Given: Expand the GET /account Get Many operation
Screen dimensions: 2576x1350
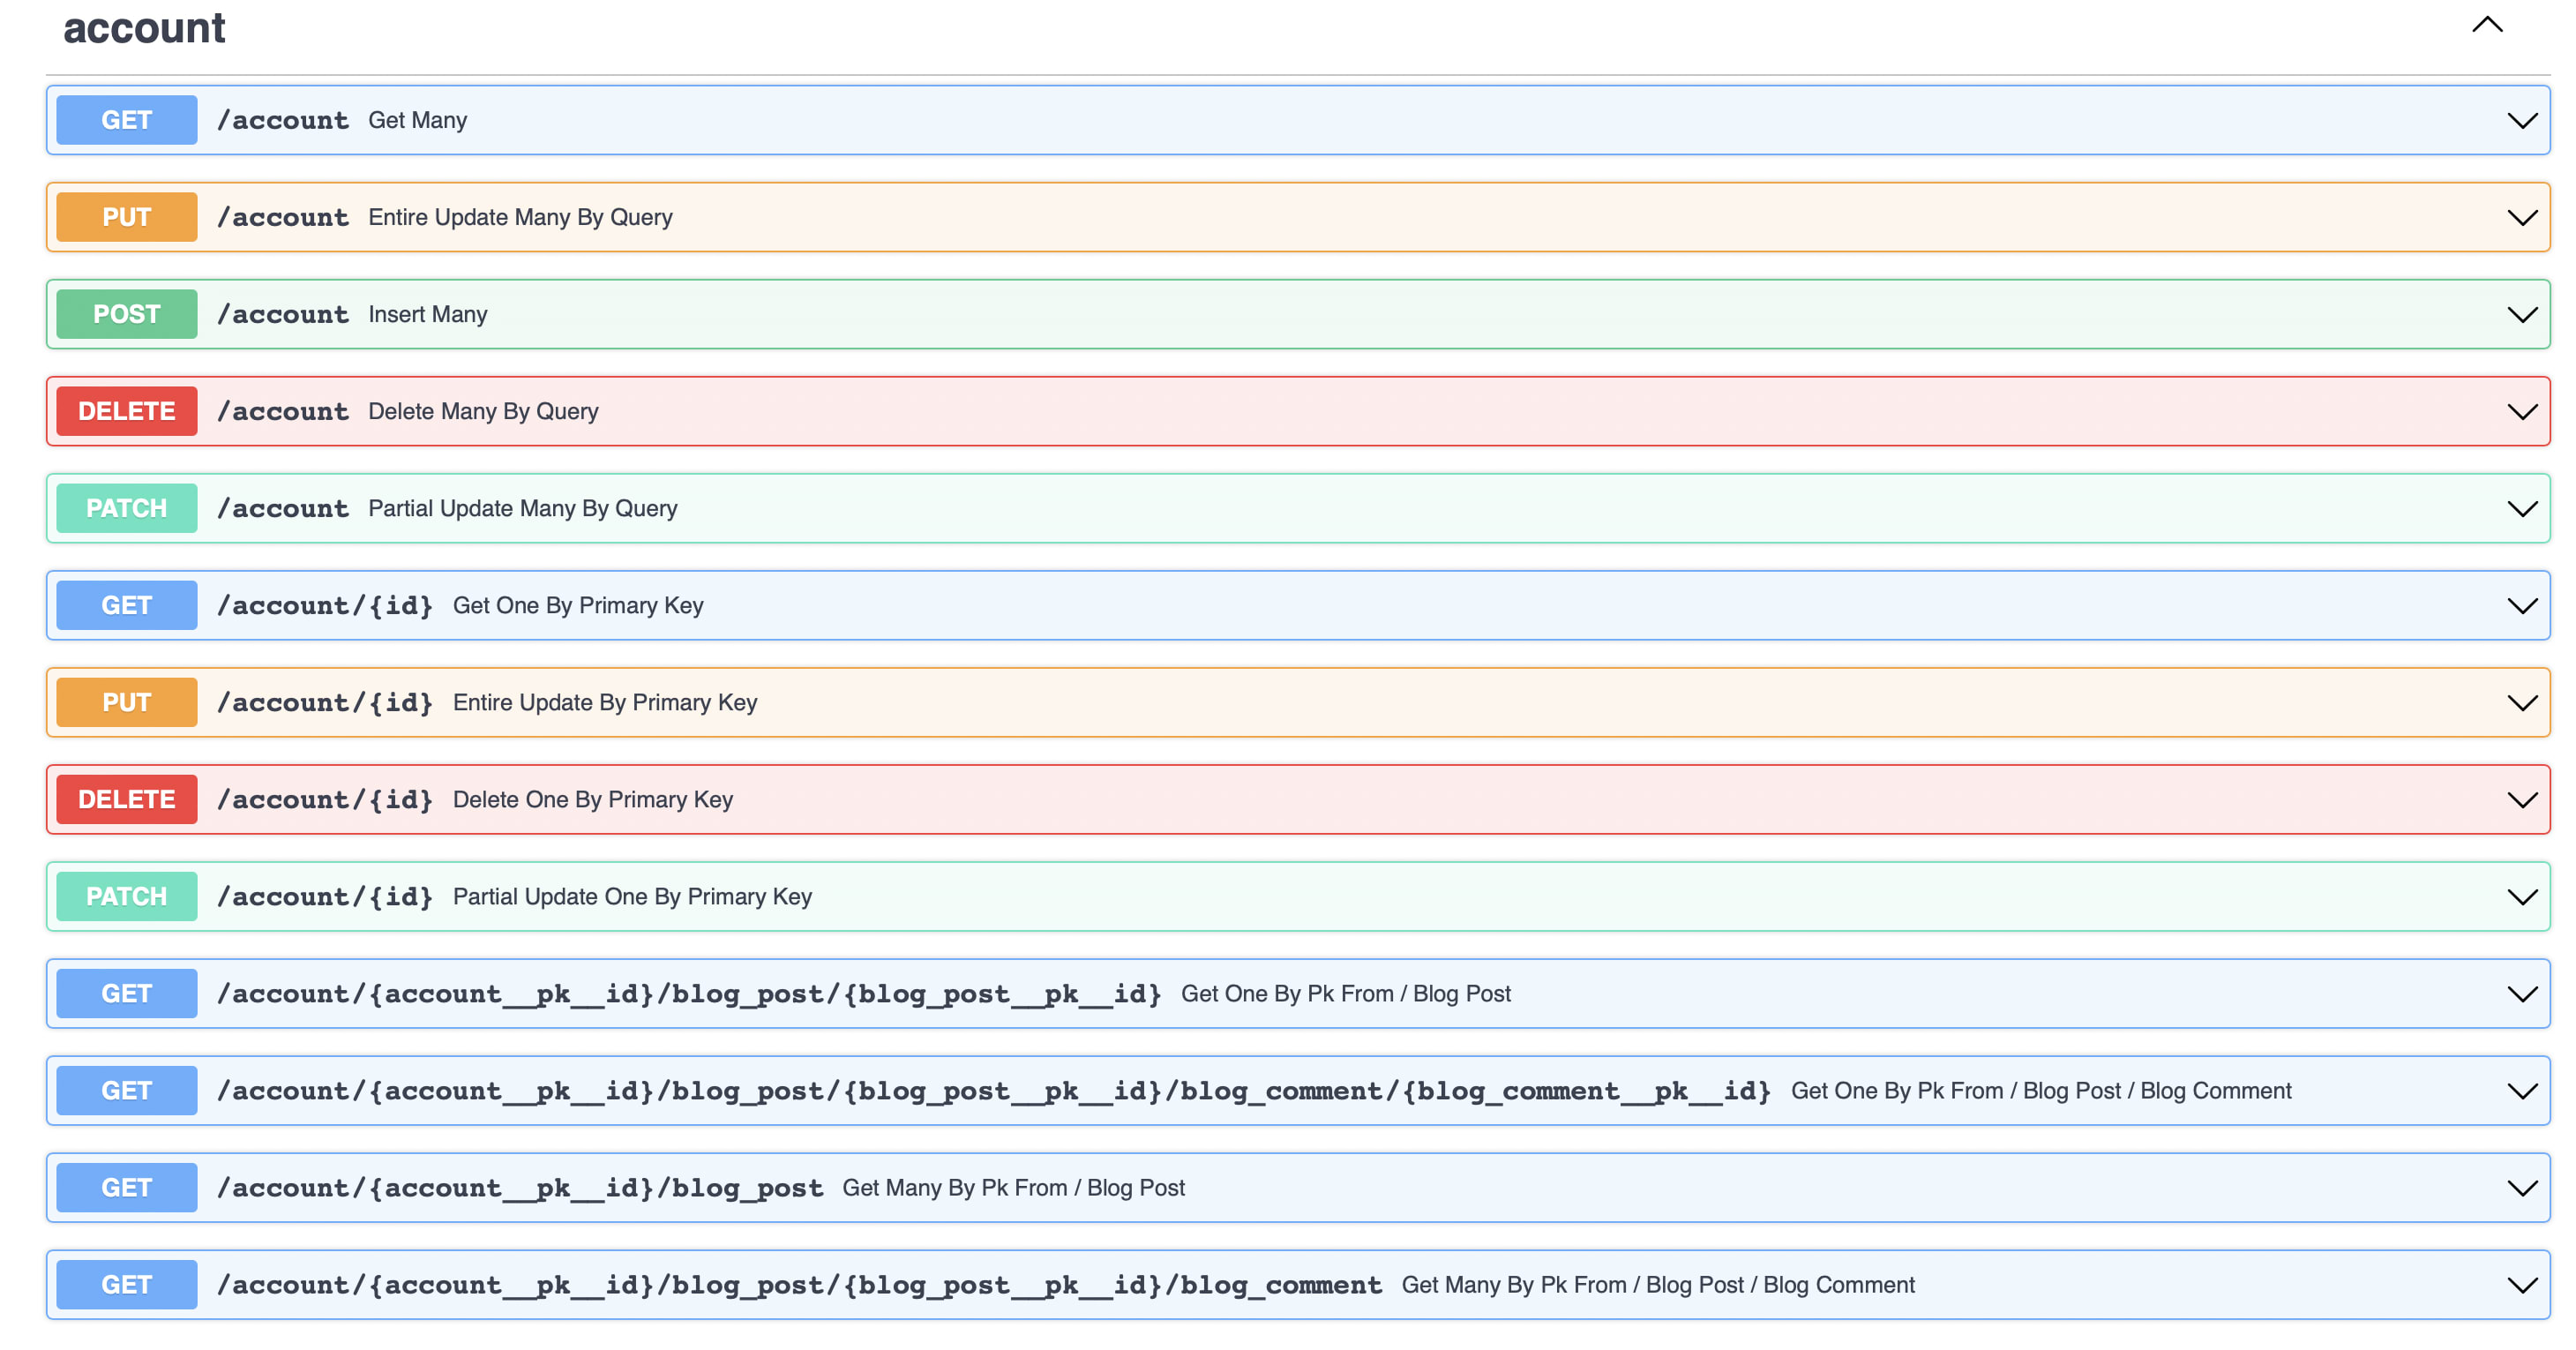Looking at the screenshot, I should coord(2522,119).
